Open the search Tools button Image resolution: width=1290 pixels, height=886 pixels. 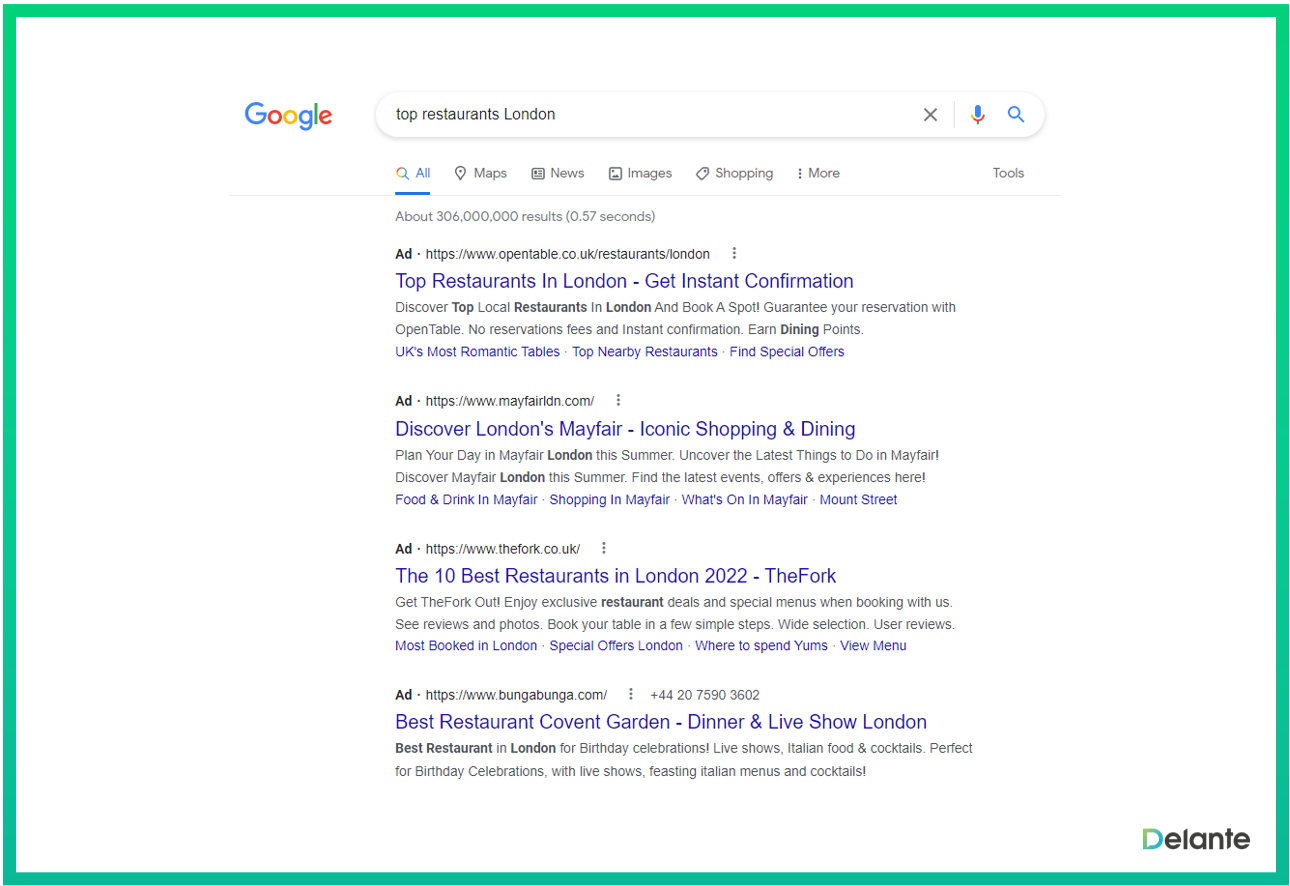tap(1008, 173)
